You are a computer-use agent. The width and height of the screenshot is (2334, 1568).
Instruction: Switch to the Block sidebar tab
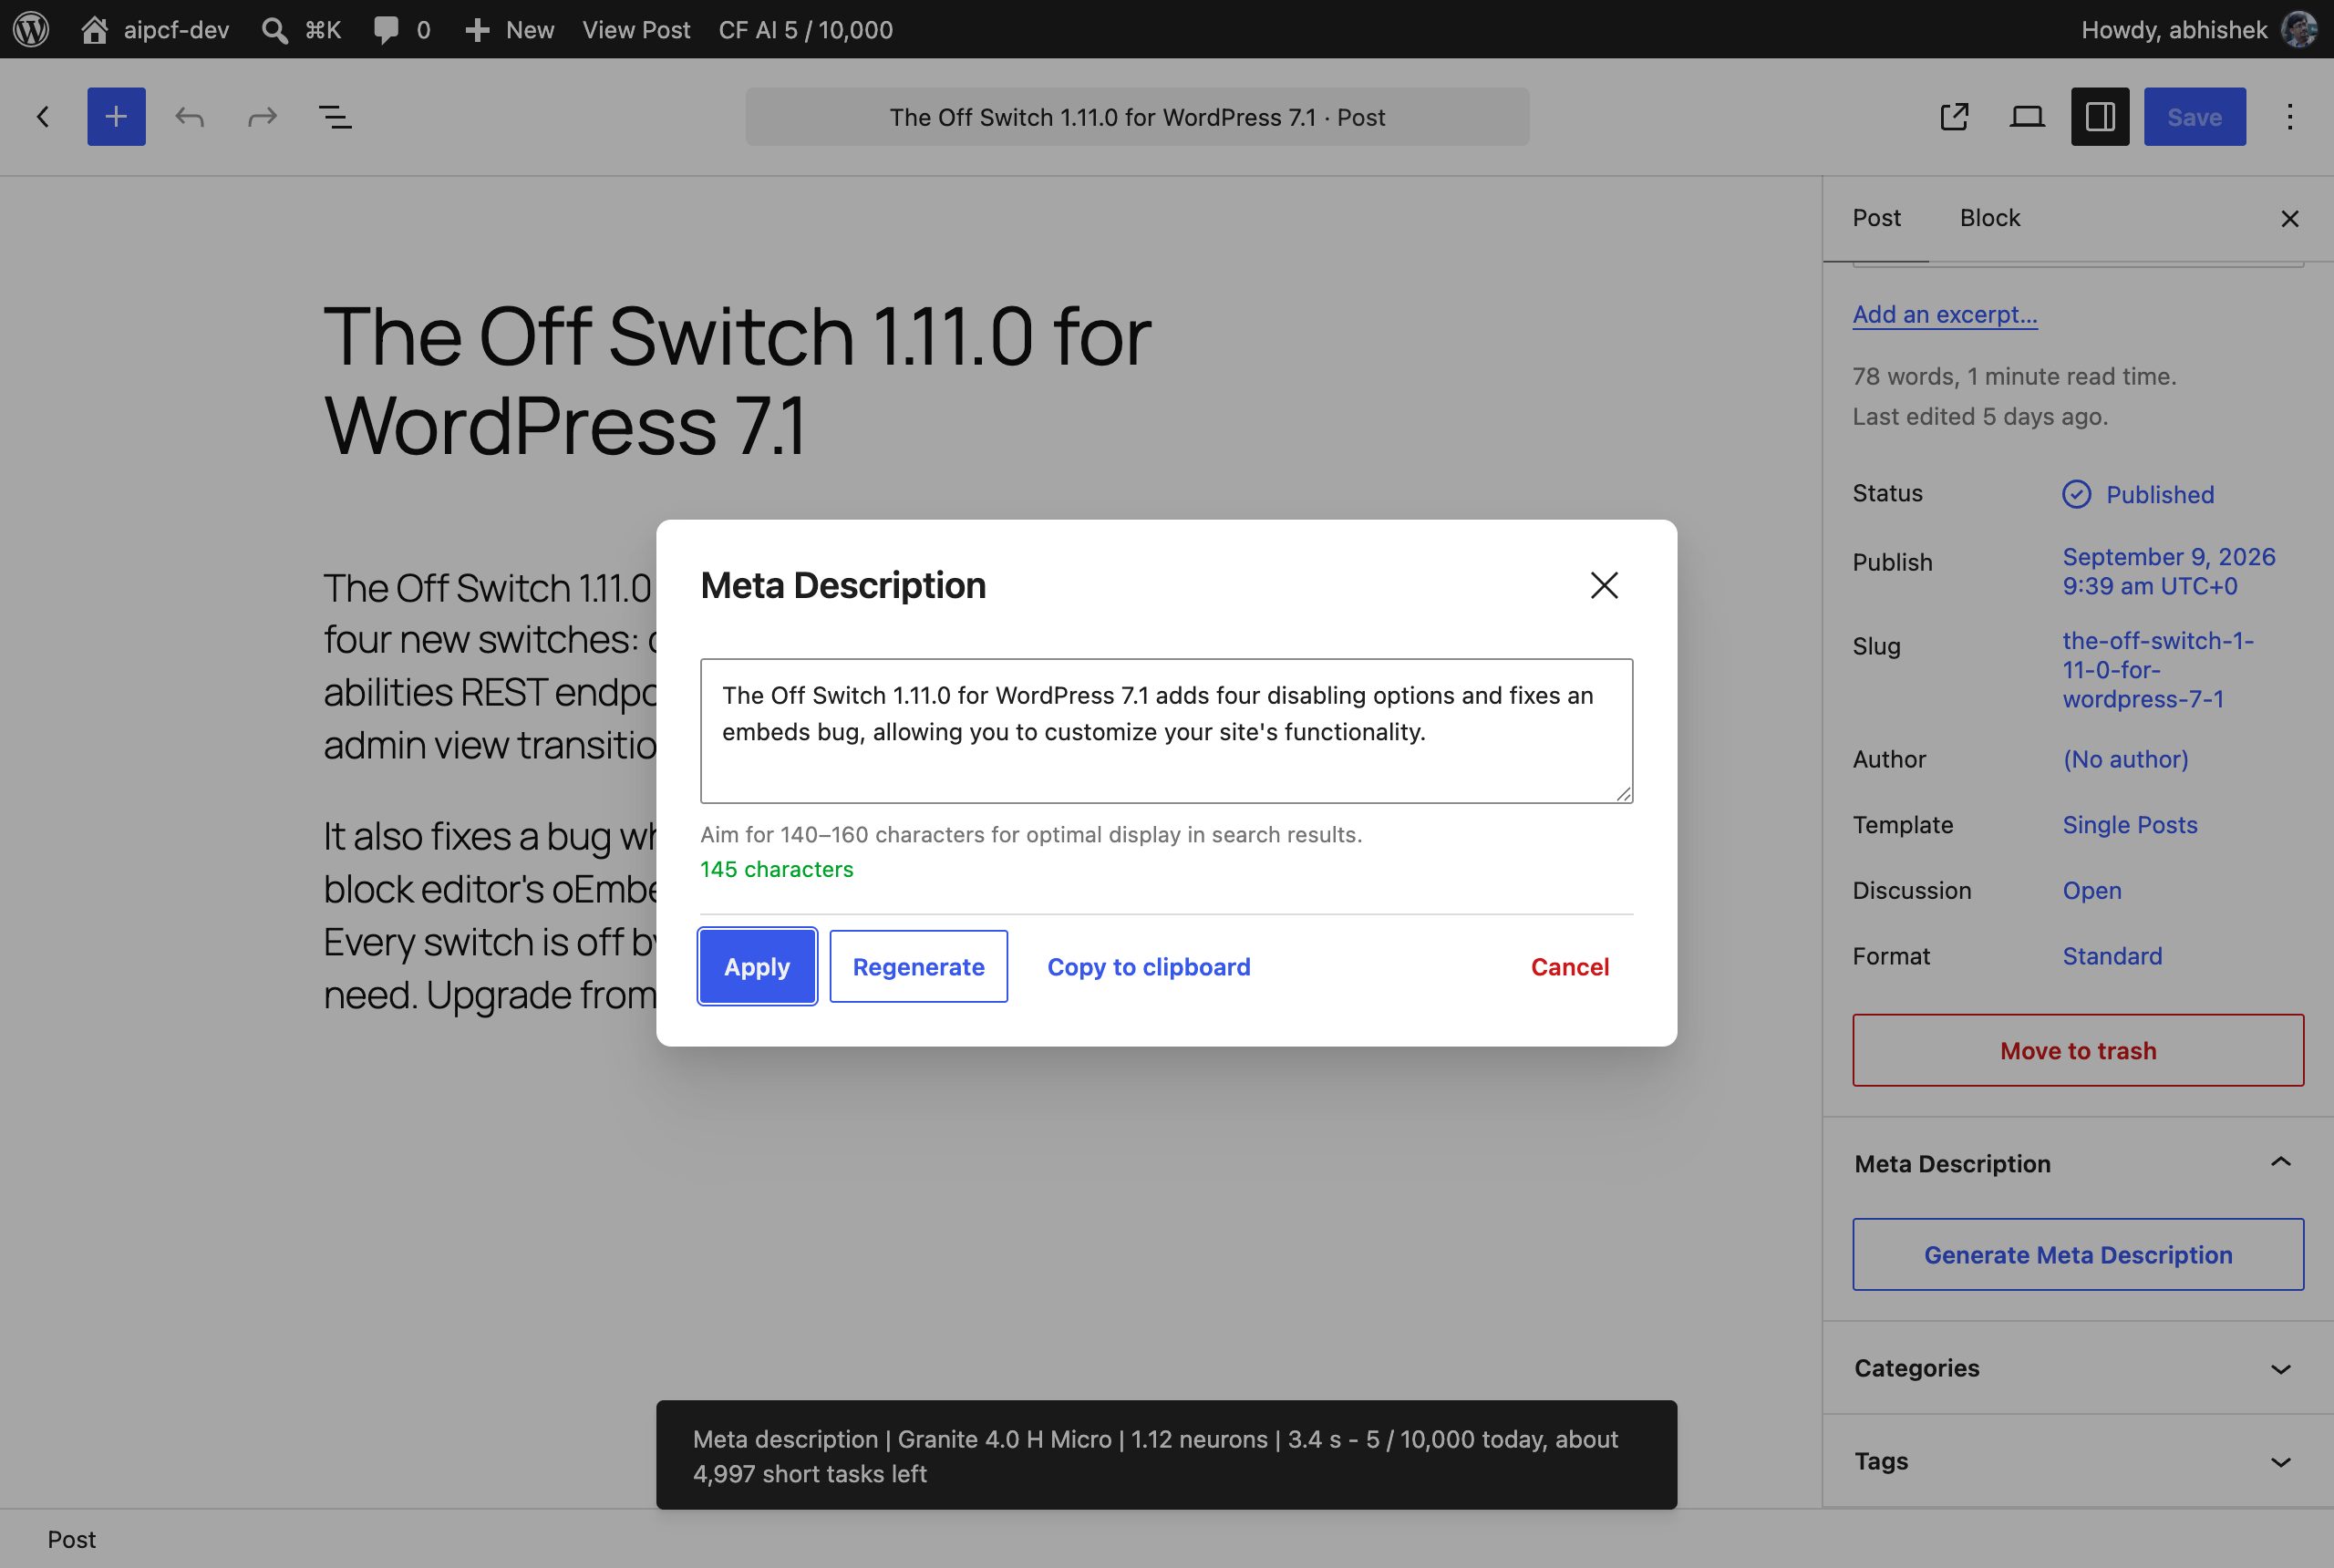click(1989, 218)
